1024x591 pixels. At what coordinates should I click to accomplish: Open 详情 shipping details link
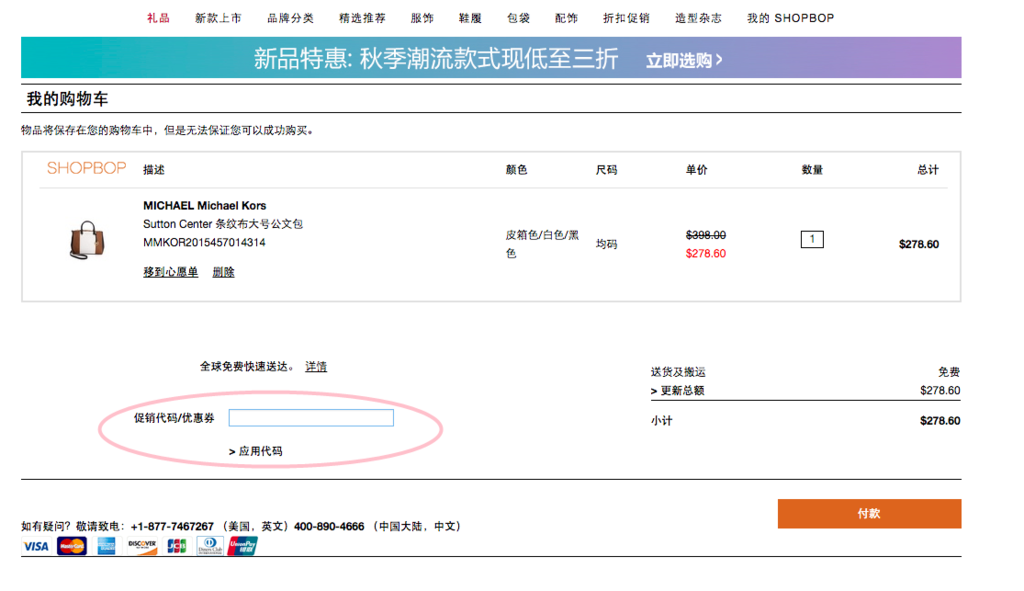[316, 366]
